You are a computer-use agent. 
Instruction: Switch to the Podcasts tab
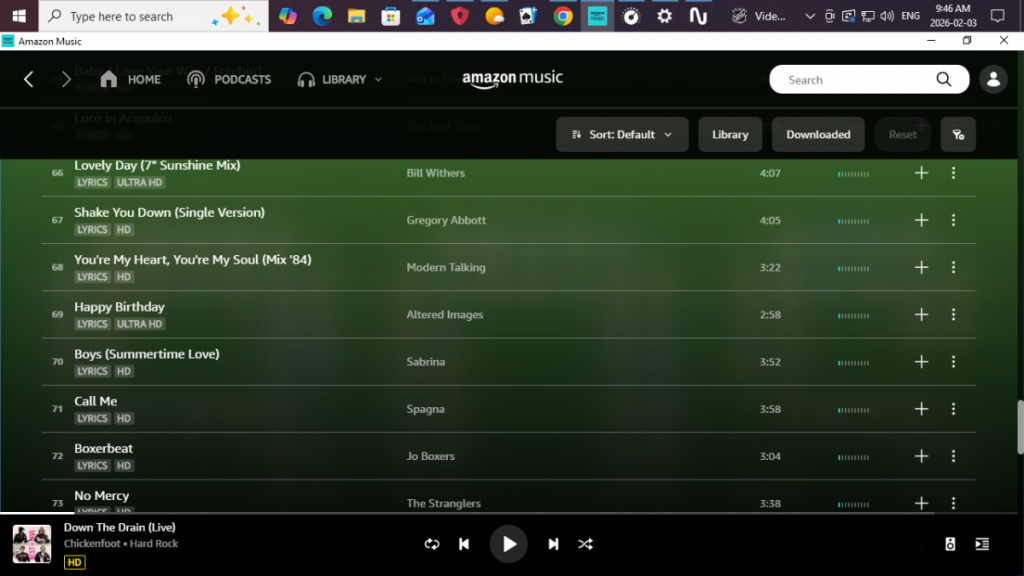[x=229, y=80]
